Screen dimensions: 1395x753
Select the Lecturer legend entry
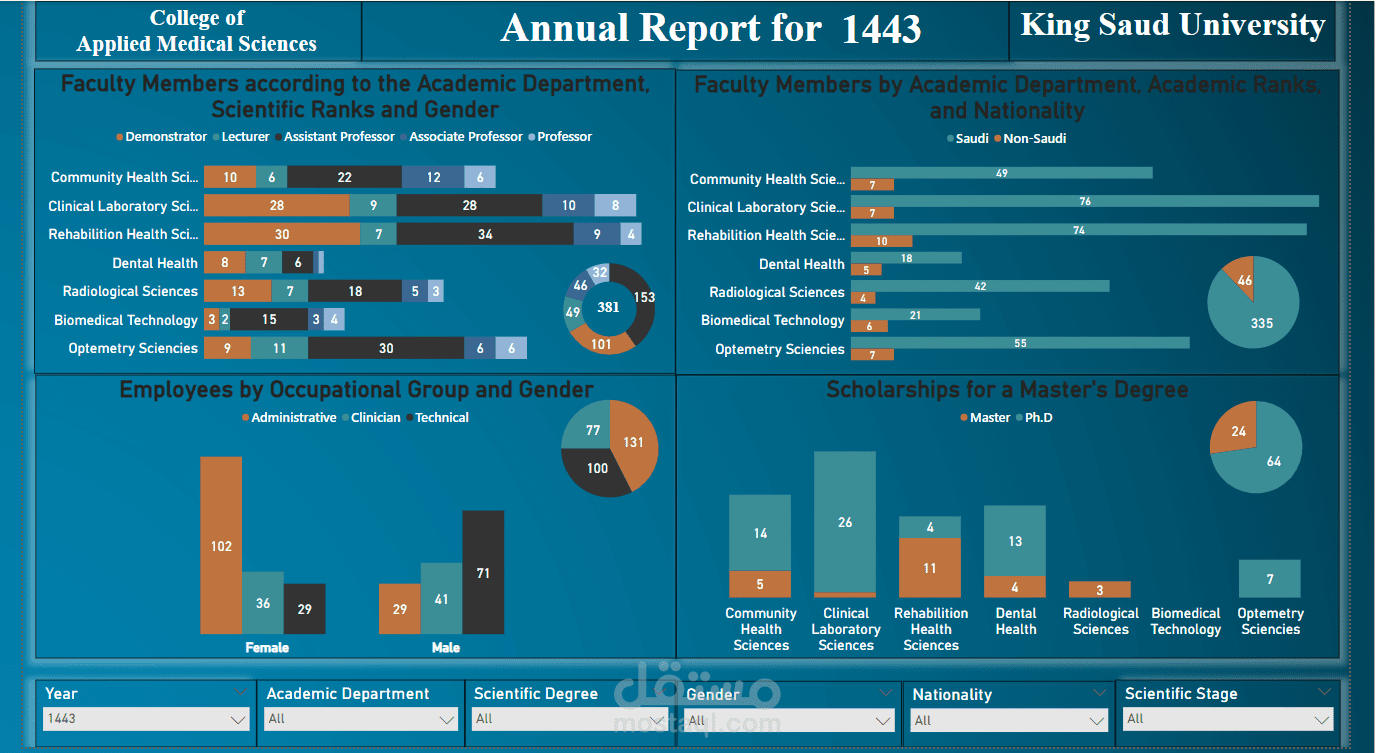tap(241, 137)
